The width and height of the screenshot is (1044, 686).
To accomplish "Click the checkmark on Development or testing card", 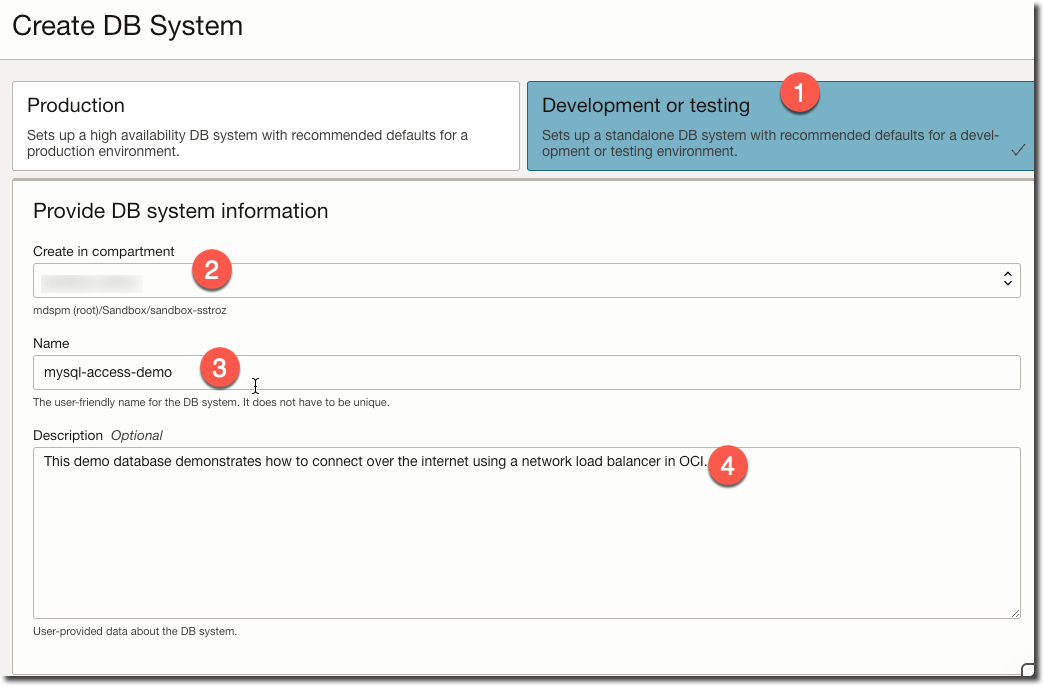I will click(x=1017, y=149).
